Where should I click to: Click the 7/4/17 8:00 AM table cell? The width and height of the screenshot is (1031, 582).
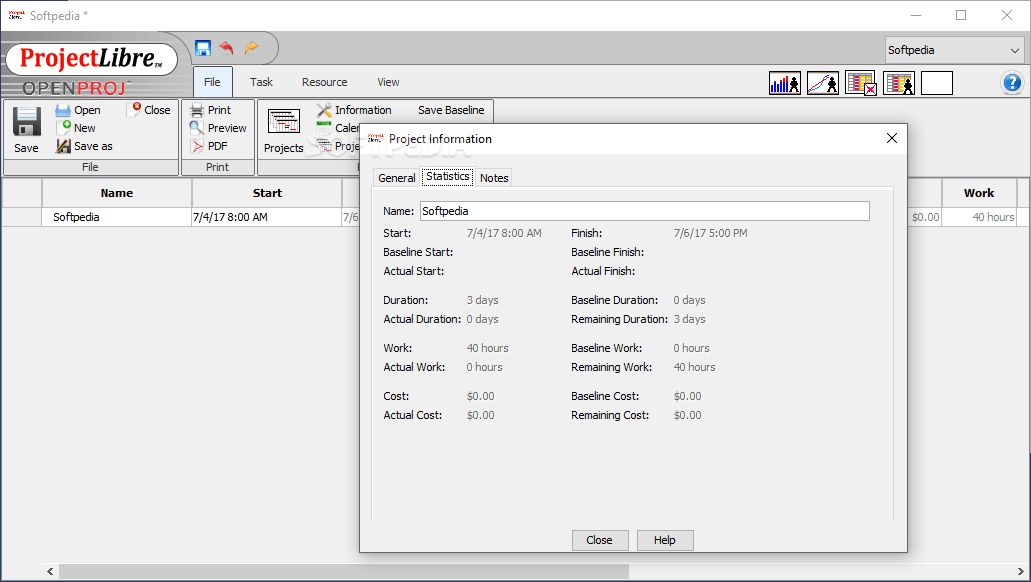click(267, 217)
